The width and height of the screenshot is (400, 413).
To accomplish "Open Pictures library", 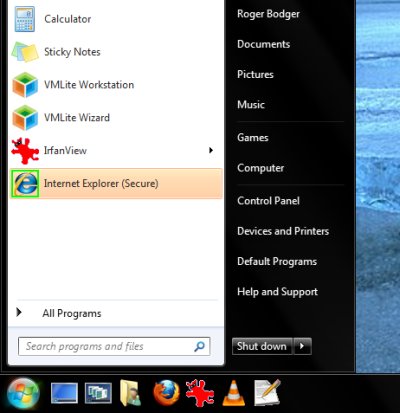I will pos(255,74).
